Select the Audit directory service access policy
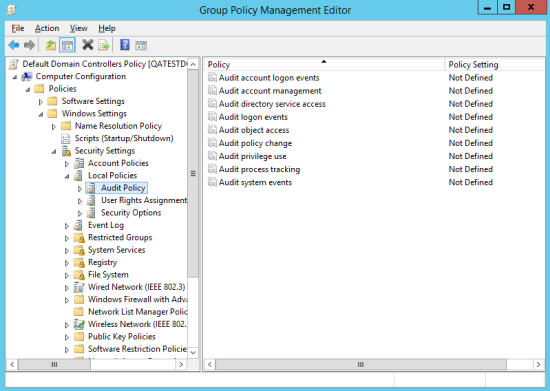 point(272,104)
